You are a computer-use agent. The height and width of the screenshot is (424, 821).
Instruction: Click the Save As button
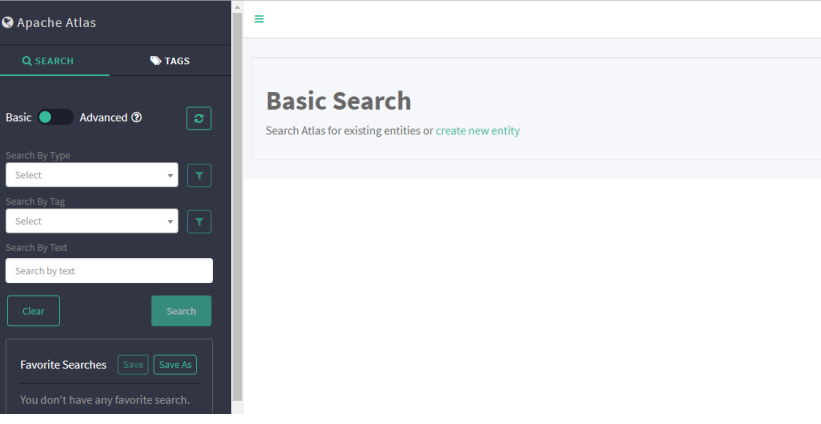(x=175, y=365)
